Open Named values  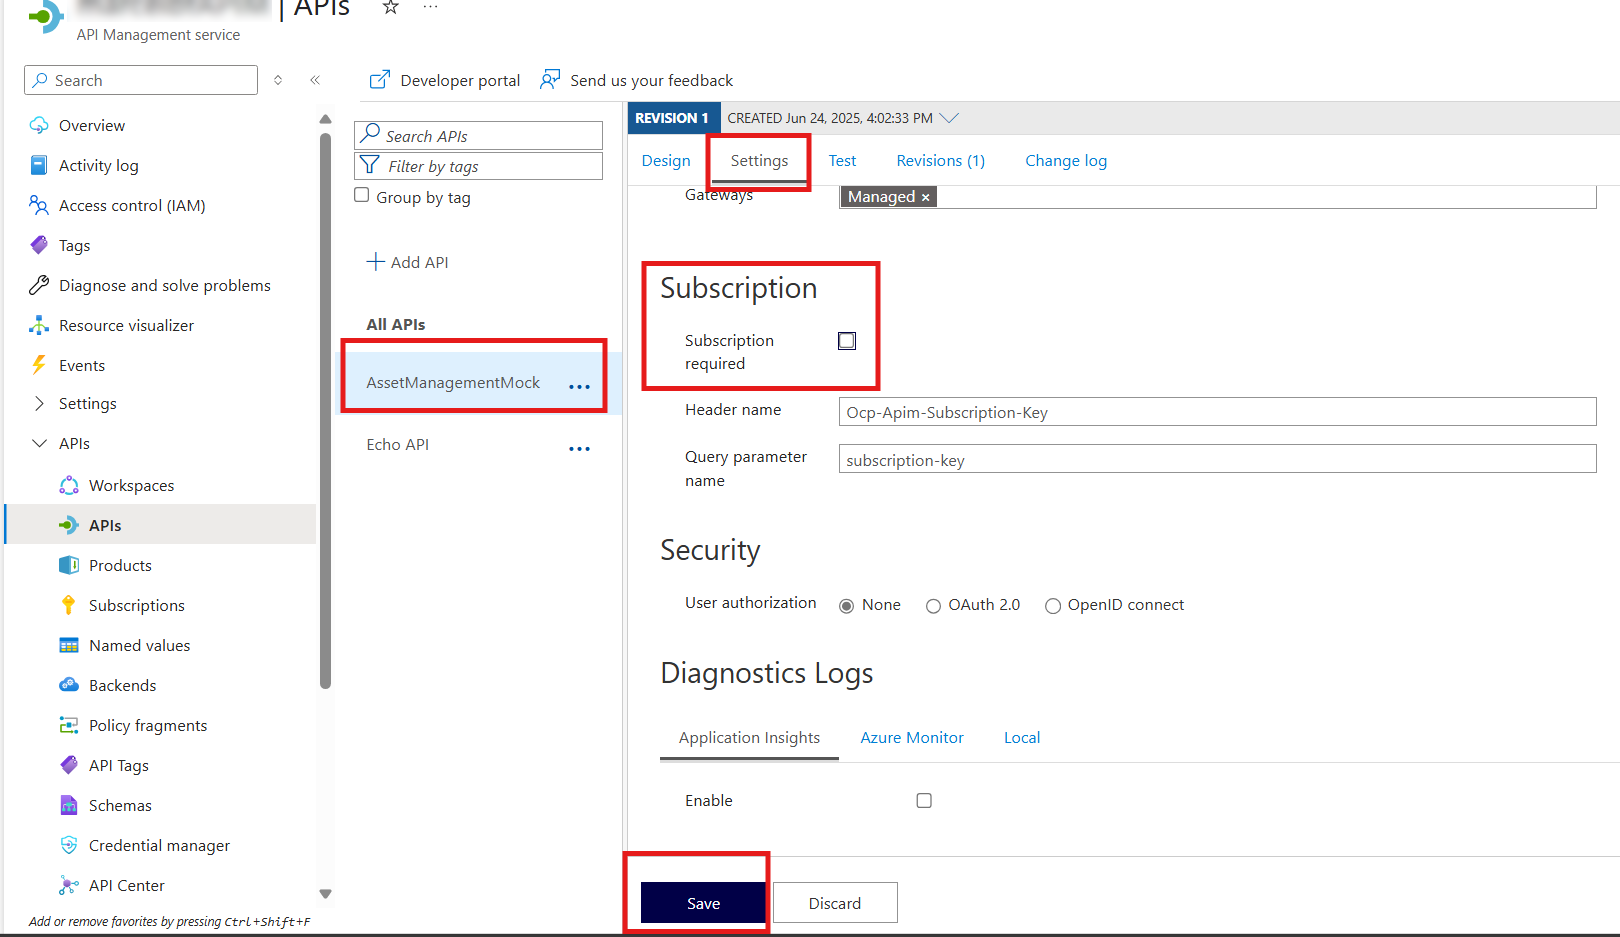click(139, 645)
